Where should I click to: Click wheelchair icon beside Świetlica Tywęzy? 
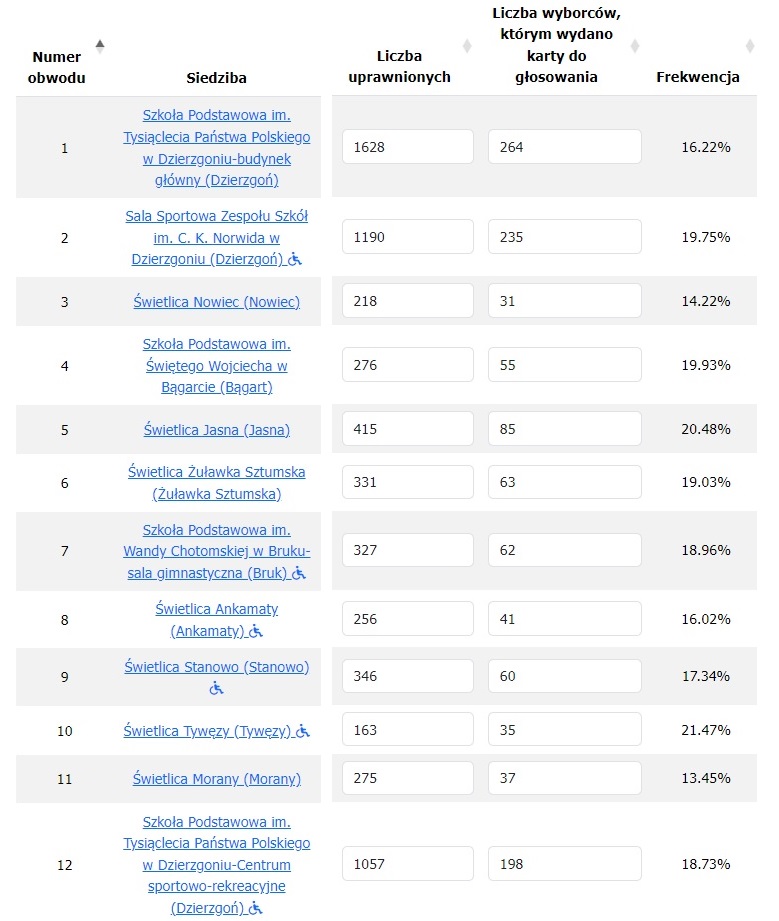(x=303, y=731)
